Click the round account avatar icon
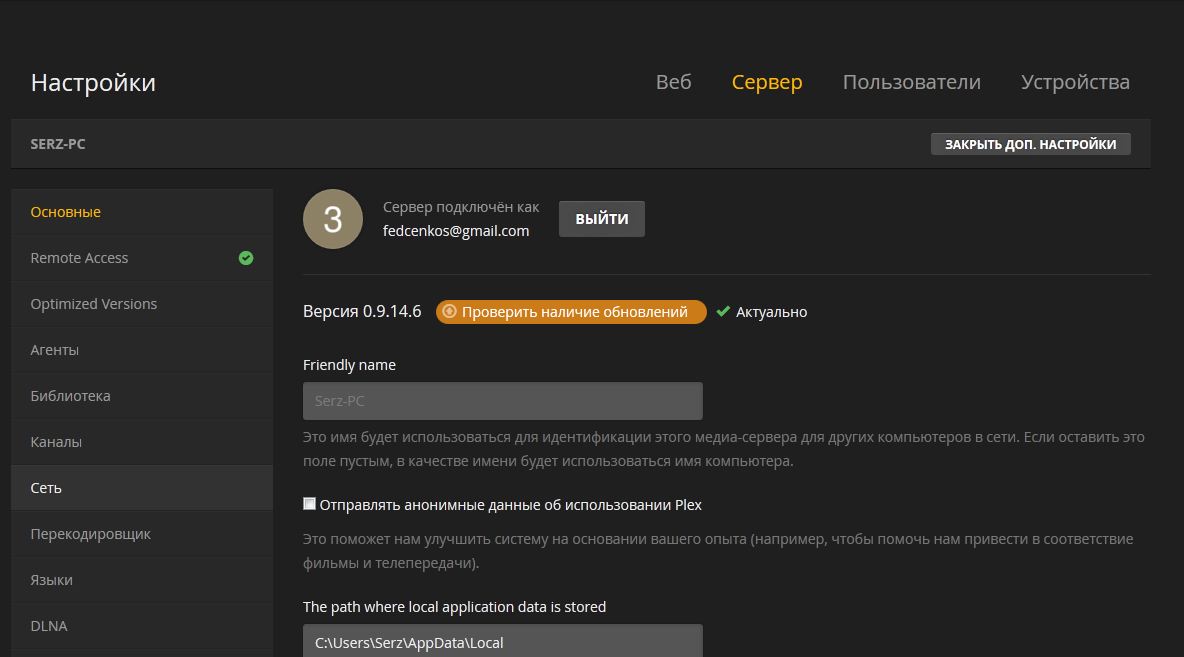This screenshot has height=657, width=1184. coord(333,219)
